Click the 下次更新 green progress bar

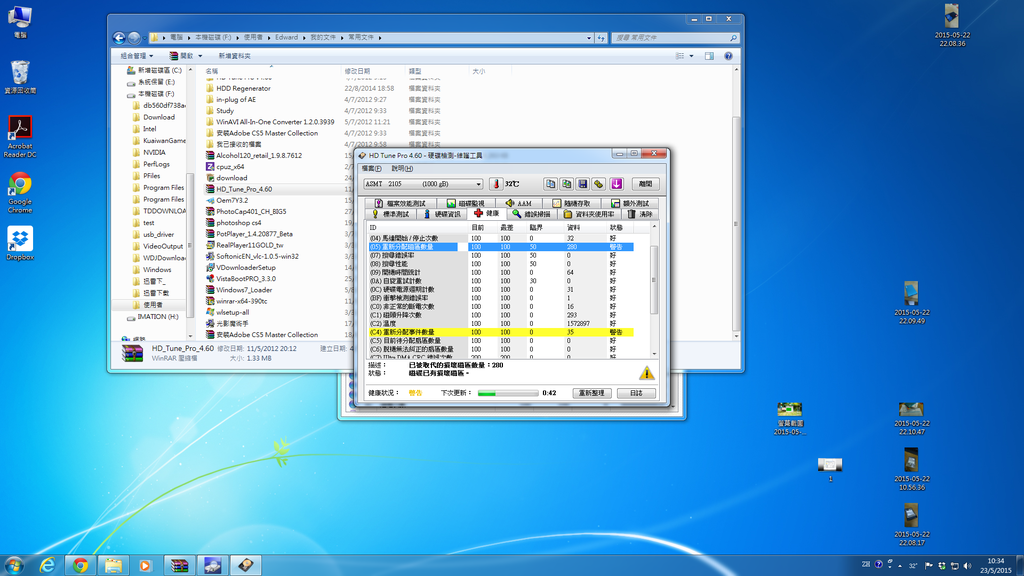click(507, 393)
